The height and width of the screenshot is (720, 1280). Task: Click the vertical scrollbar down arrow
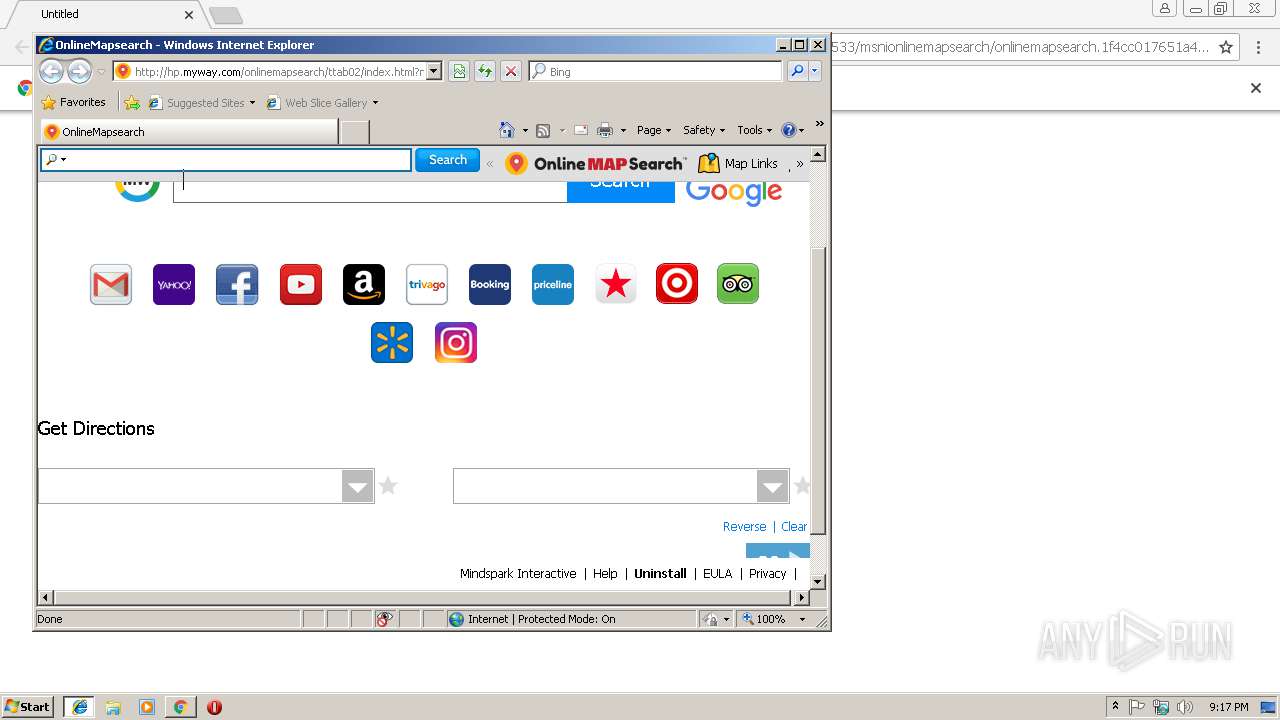(x=818, y=581)
